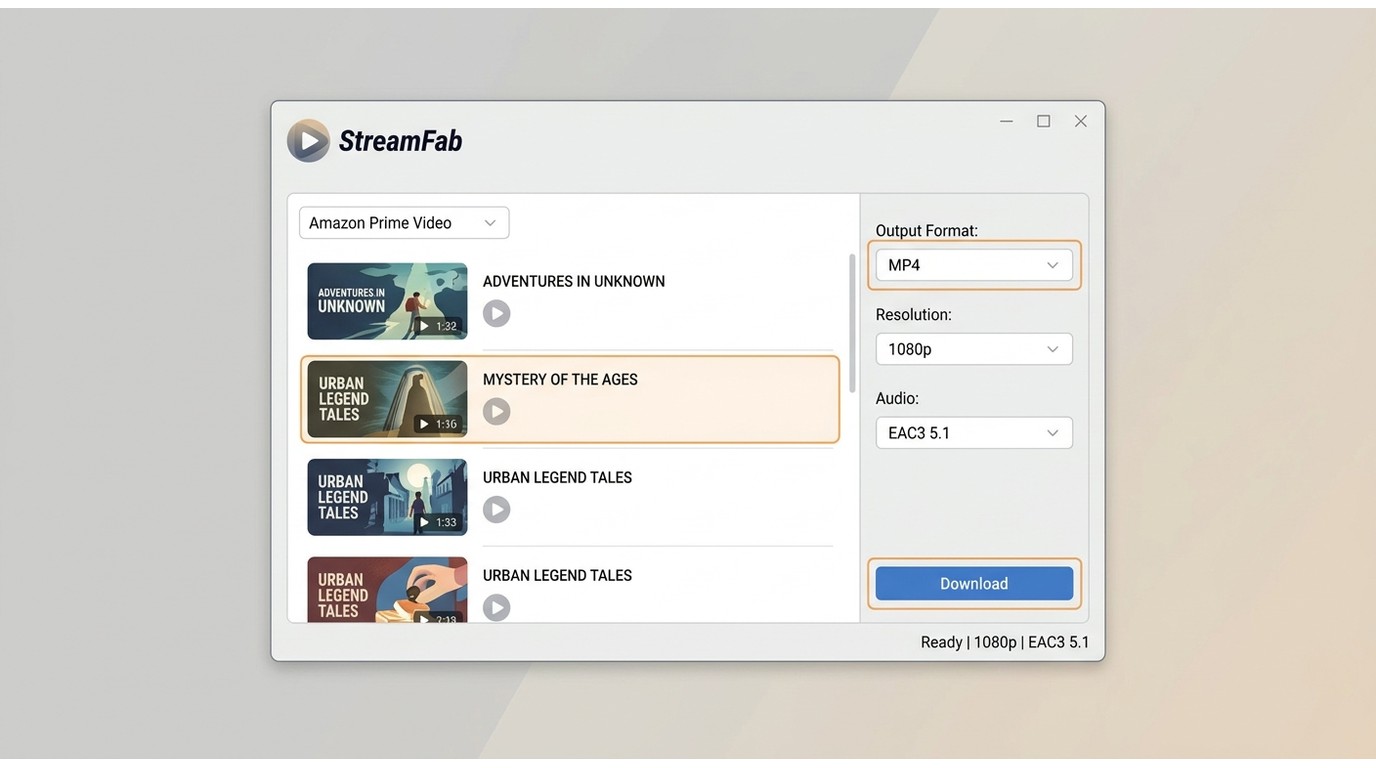Screen dimensions: 1376x768
Task: Click the 1:33 duration badge
Action: (438, 522)
